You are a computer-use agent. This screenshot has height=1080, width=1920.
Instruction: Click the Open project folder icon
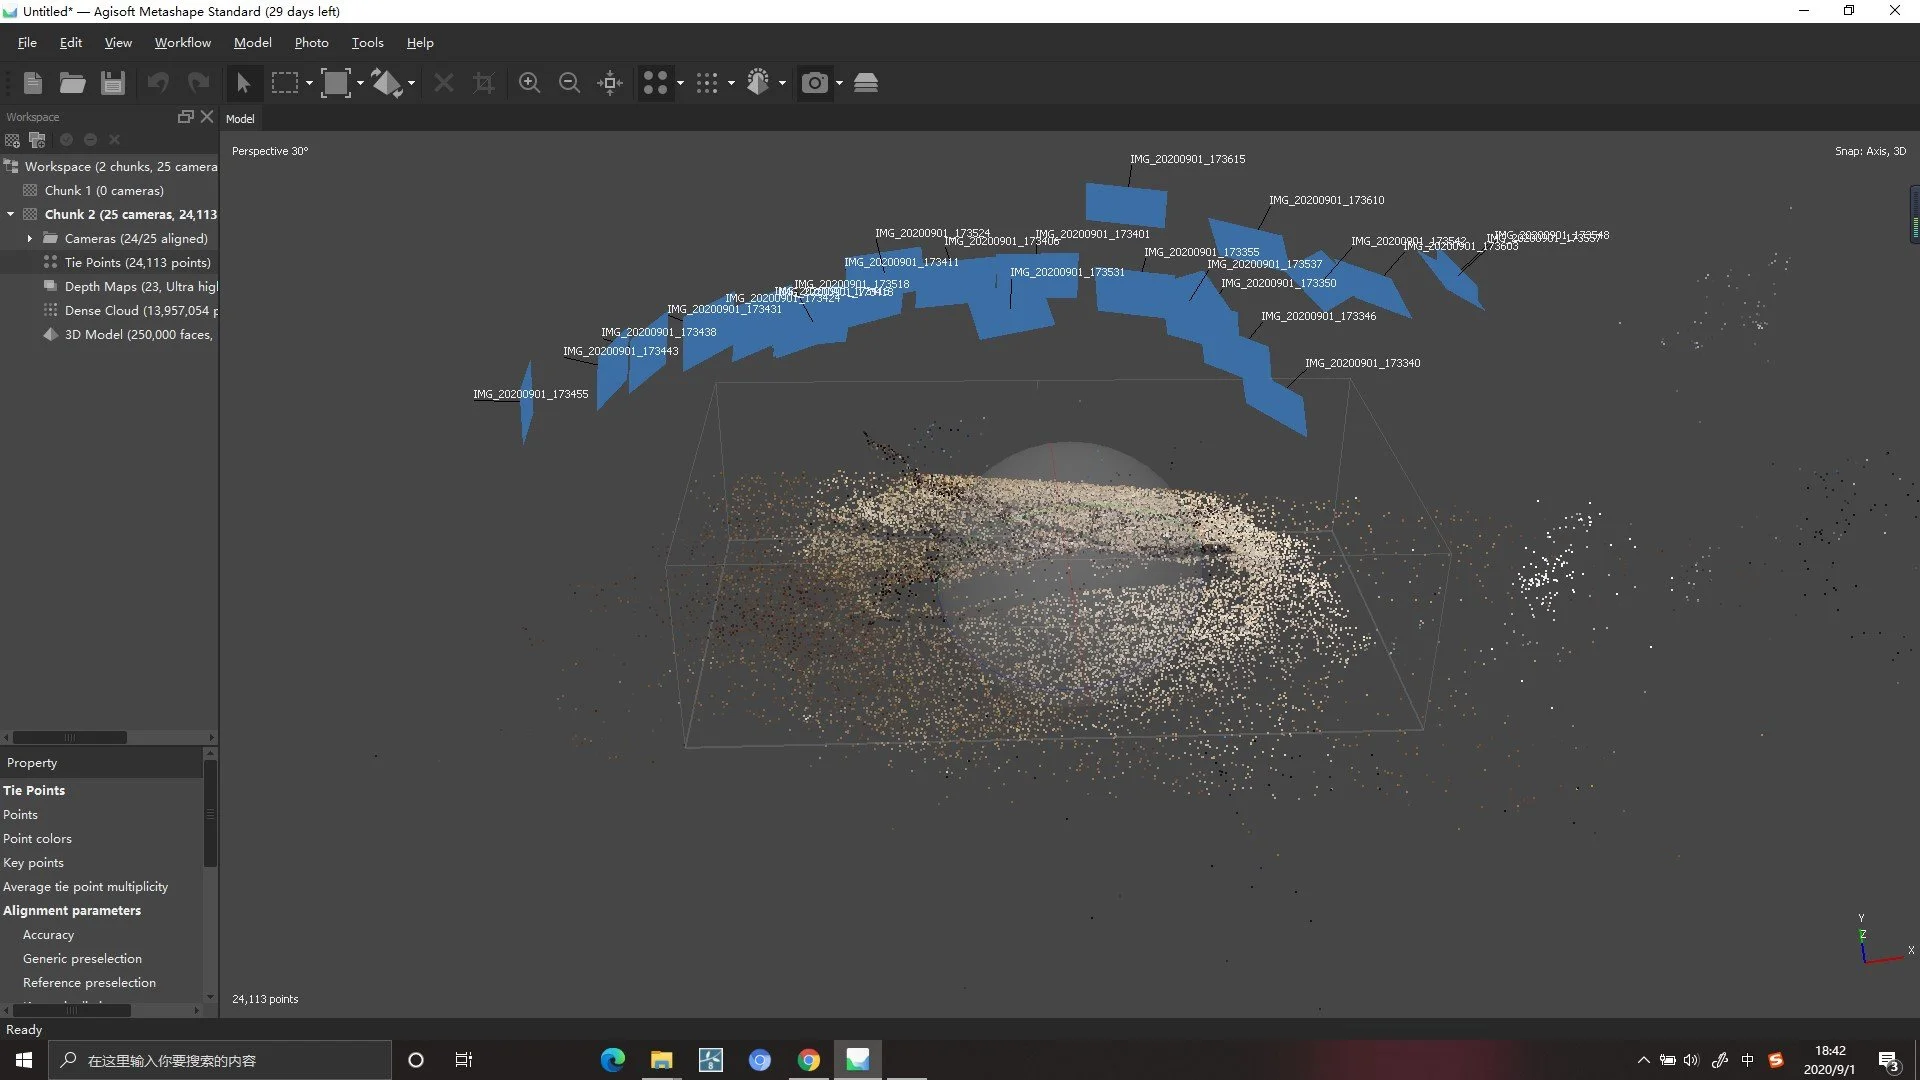[x=72, y=83]
